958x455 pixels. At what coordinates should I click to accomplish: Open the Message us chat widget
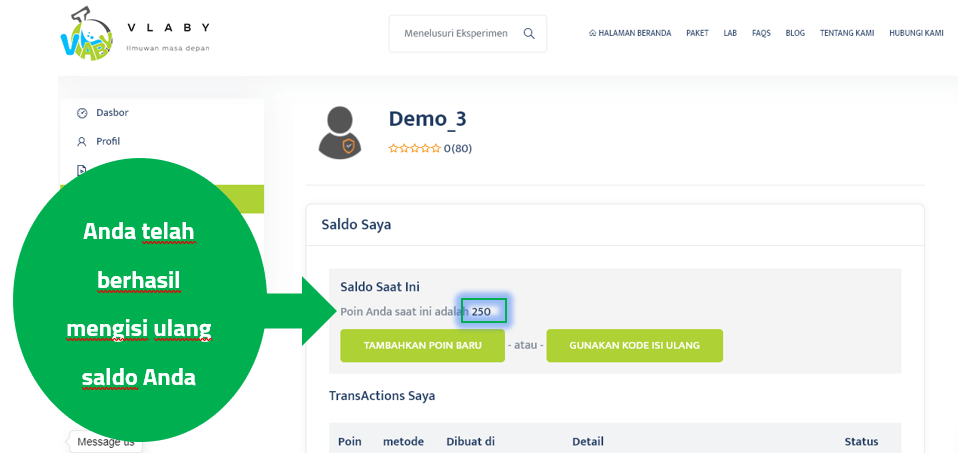[x=105, y=442]
